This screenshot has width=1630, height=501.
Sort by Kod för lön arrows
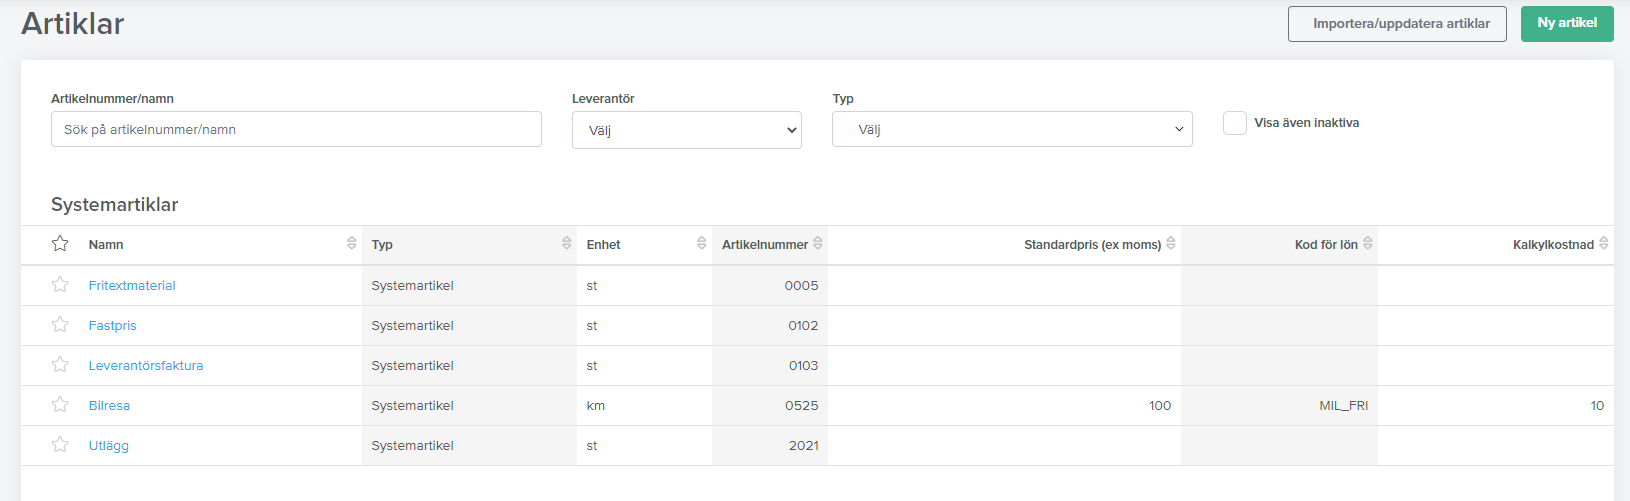[x=1367, y=243]
